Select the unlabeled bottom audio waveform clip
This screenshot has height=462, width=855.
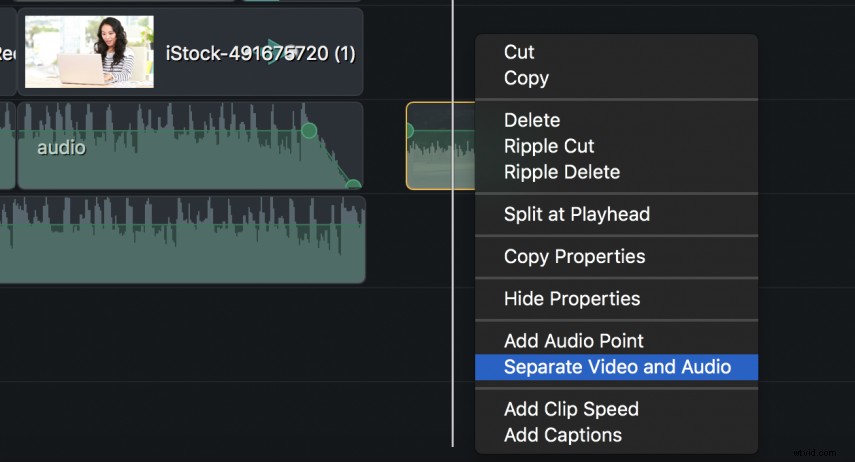point(182,240)
